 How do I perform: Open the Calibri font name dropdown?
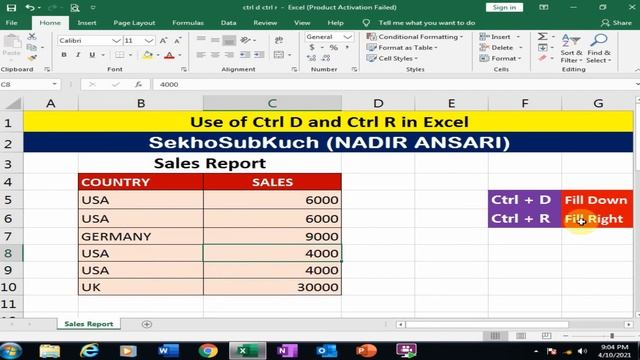pyautogui.click(x=116, y=40)
